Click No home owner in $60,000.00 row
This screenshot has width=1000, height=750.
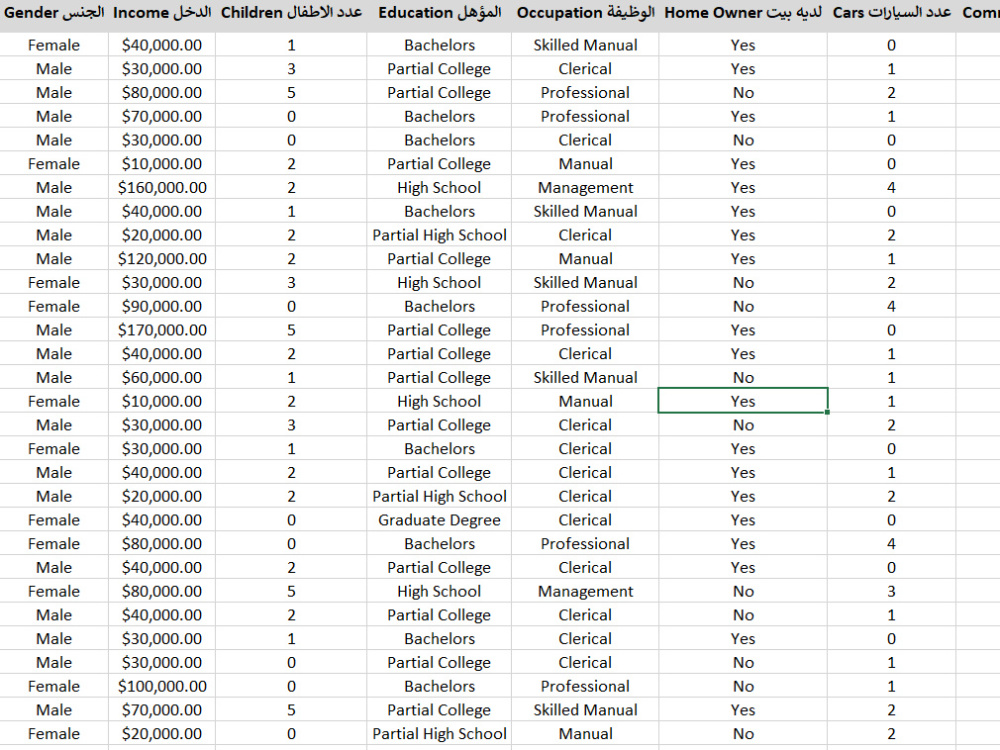[x=743, y=378]
